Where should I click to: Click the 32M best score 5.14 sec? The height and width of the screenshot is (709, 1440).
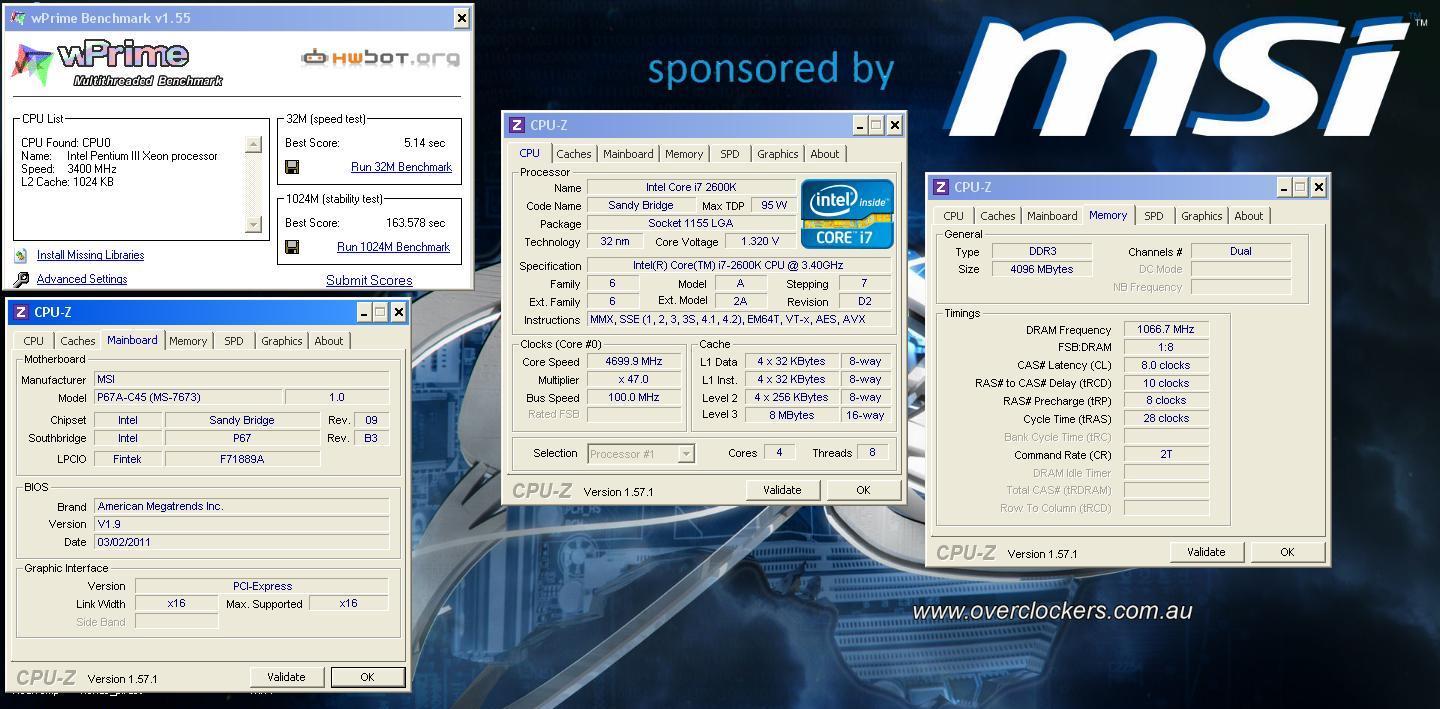(x=424, y=143)
